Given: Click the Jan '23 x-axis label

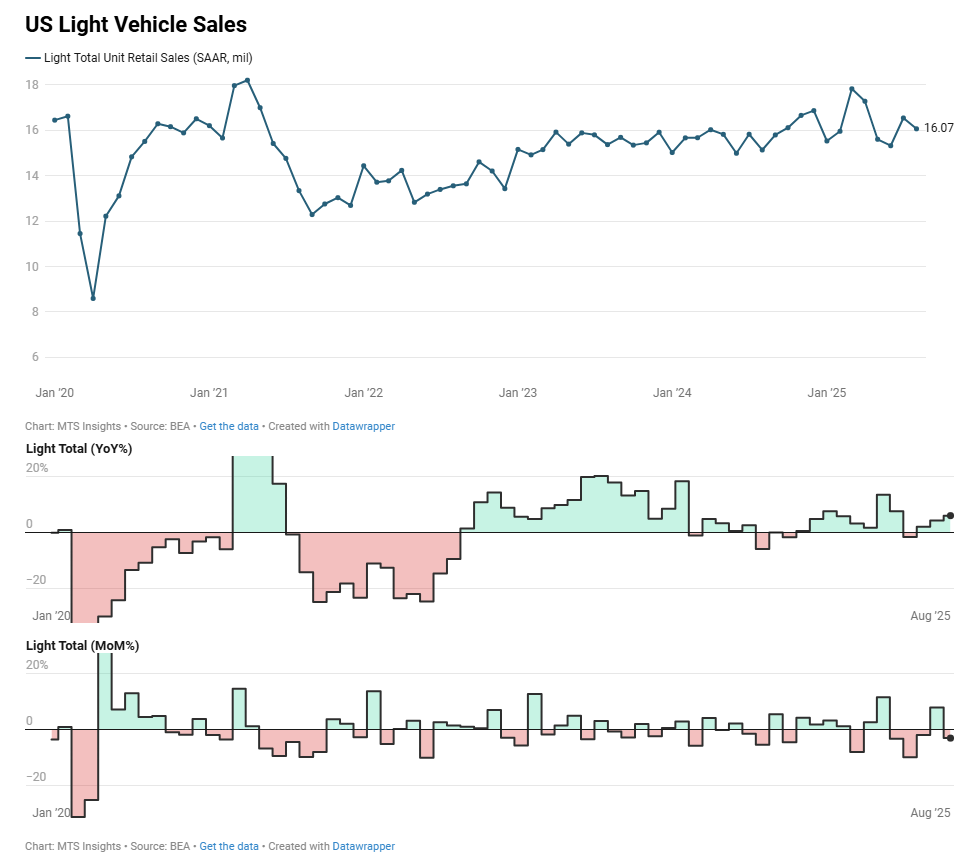Looking at the screenshot, I should pyautogui.click(x=517, y=393).
